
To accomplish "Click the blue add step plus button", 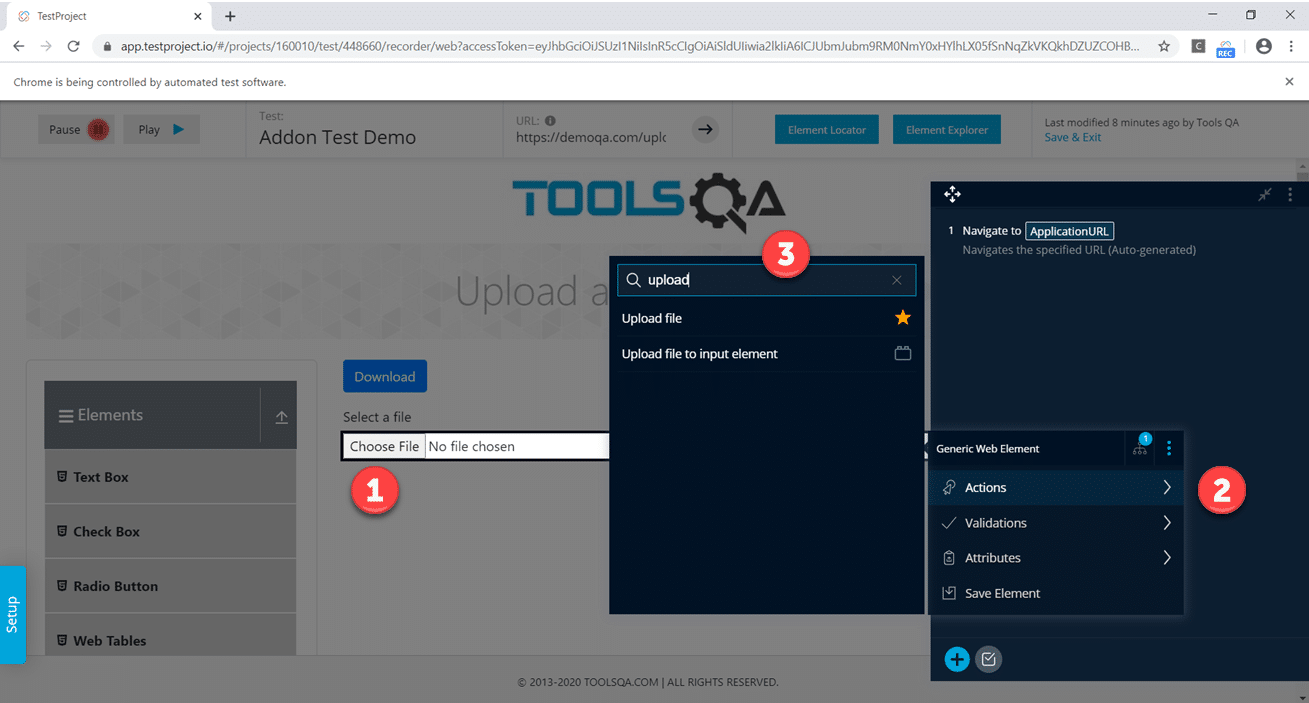I will click(x=957, y=659).
